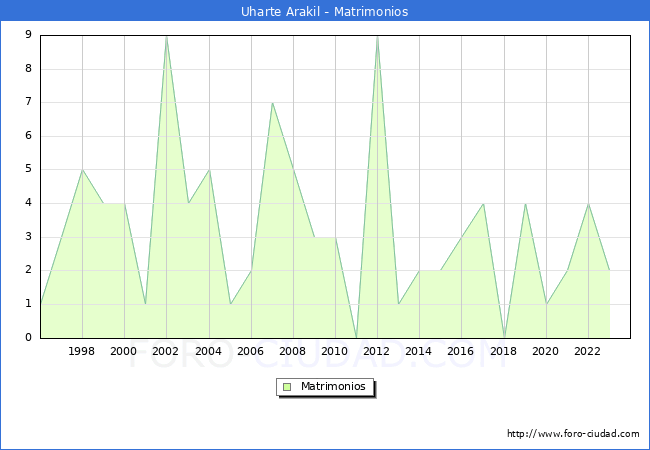This screenshot has width=650, height=450.
Task: Select the x-axis label 2000
Action: [x=124, y=351]
